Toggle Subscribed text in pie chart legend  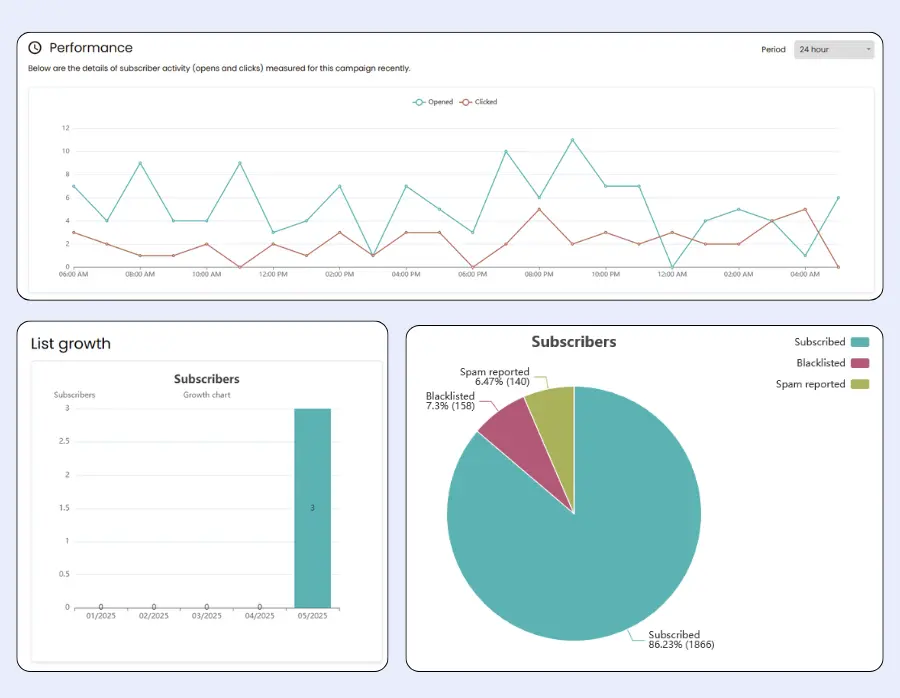click(x=820, y=342)
